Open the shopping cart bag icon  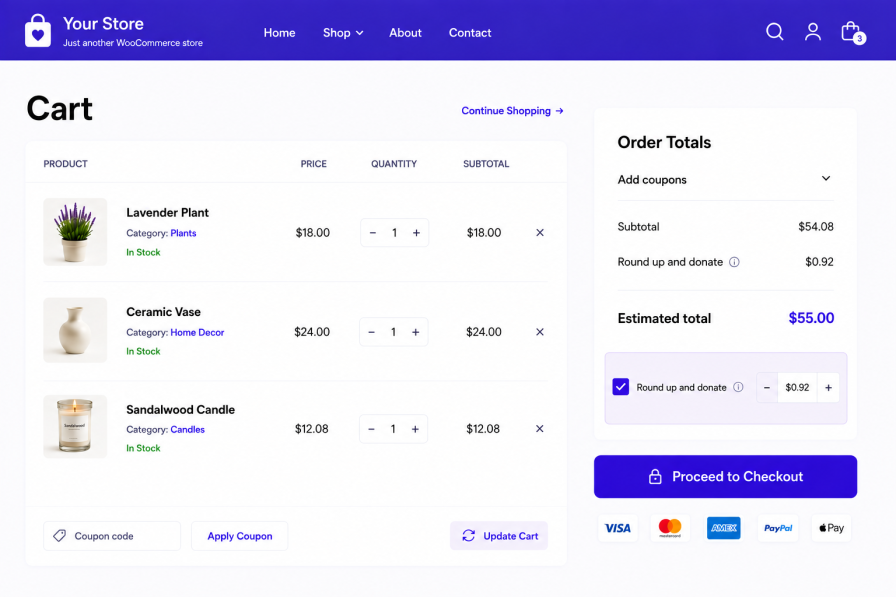tap(853, 32)
